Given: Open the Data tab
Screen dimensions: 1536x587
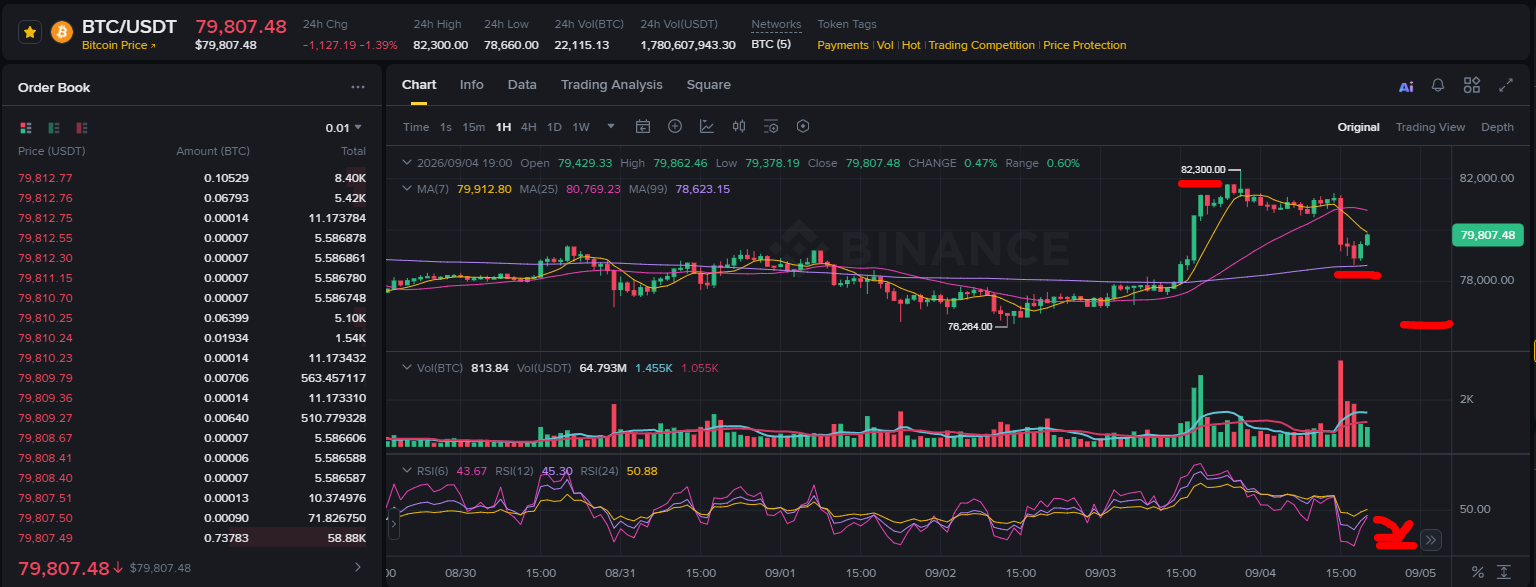Looking at the screenshot, I should tap(522, 85).
